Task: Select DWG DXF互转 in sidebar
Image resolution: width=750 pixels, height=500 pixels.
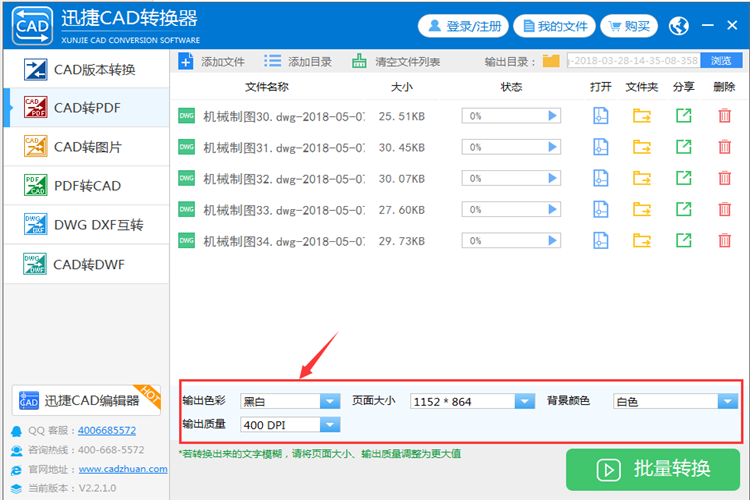Action: [87, 225]
